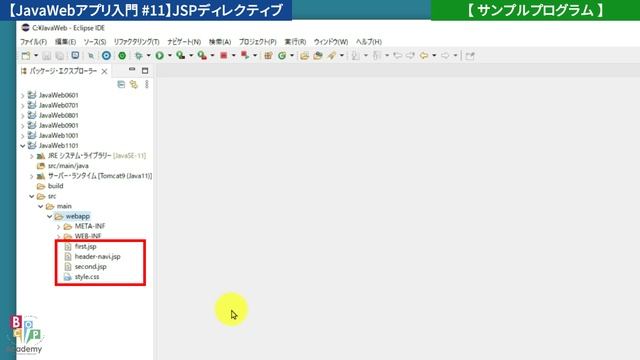Open the ソース(S) menu

pyautogui.click(x=95, y=42)
